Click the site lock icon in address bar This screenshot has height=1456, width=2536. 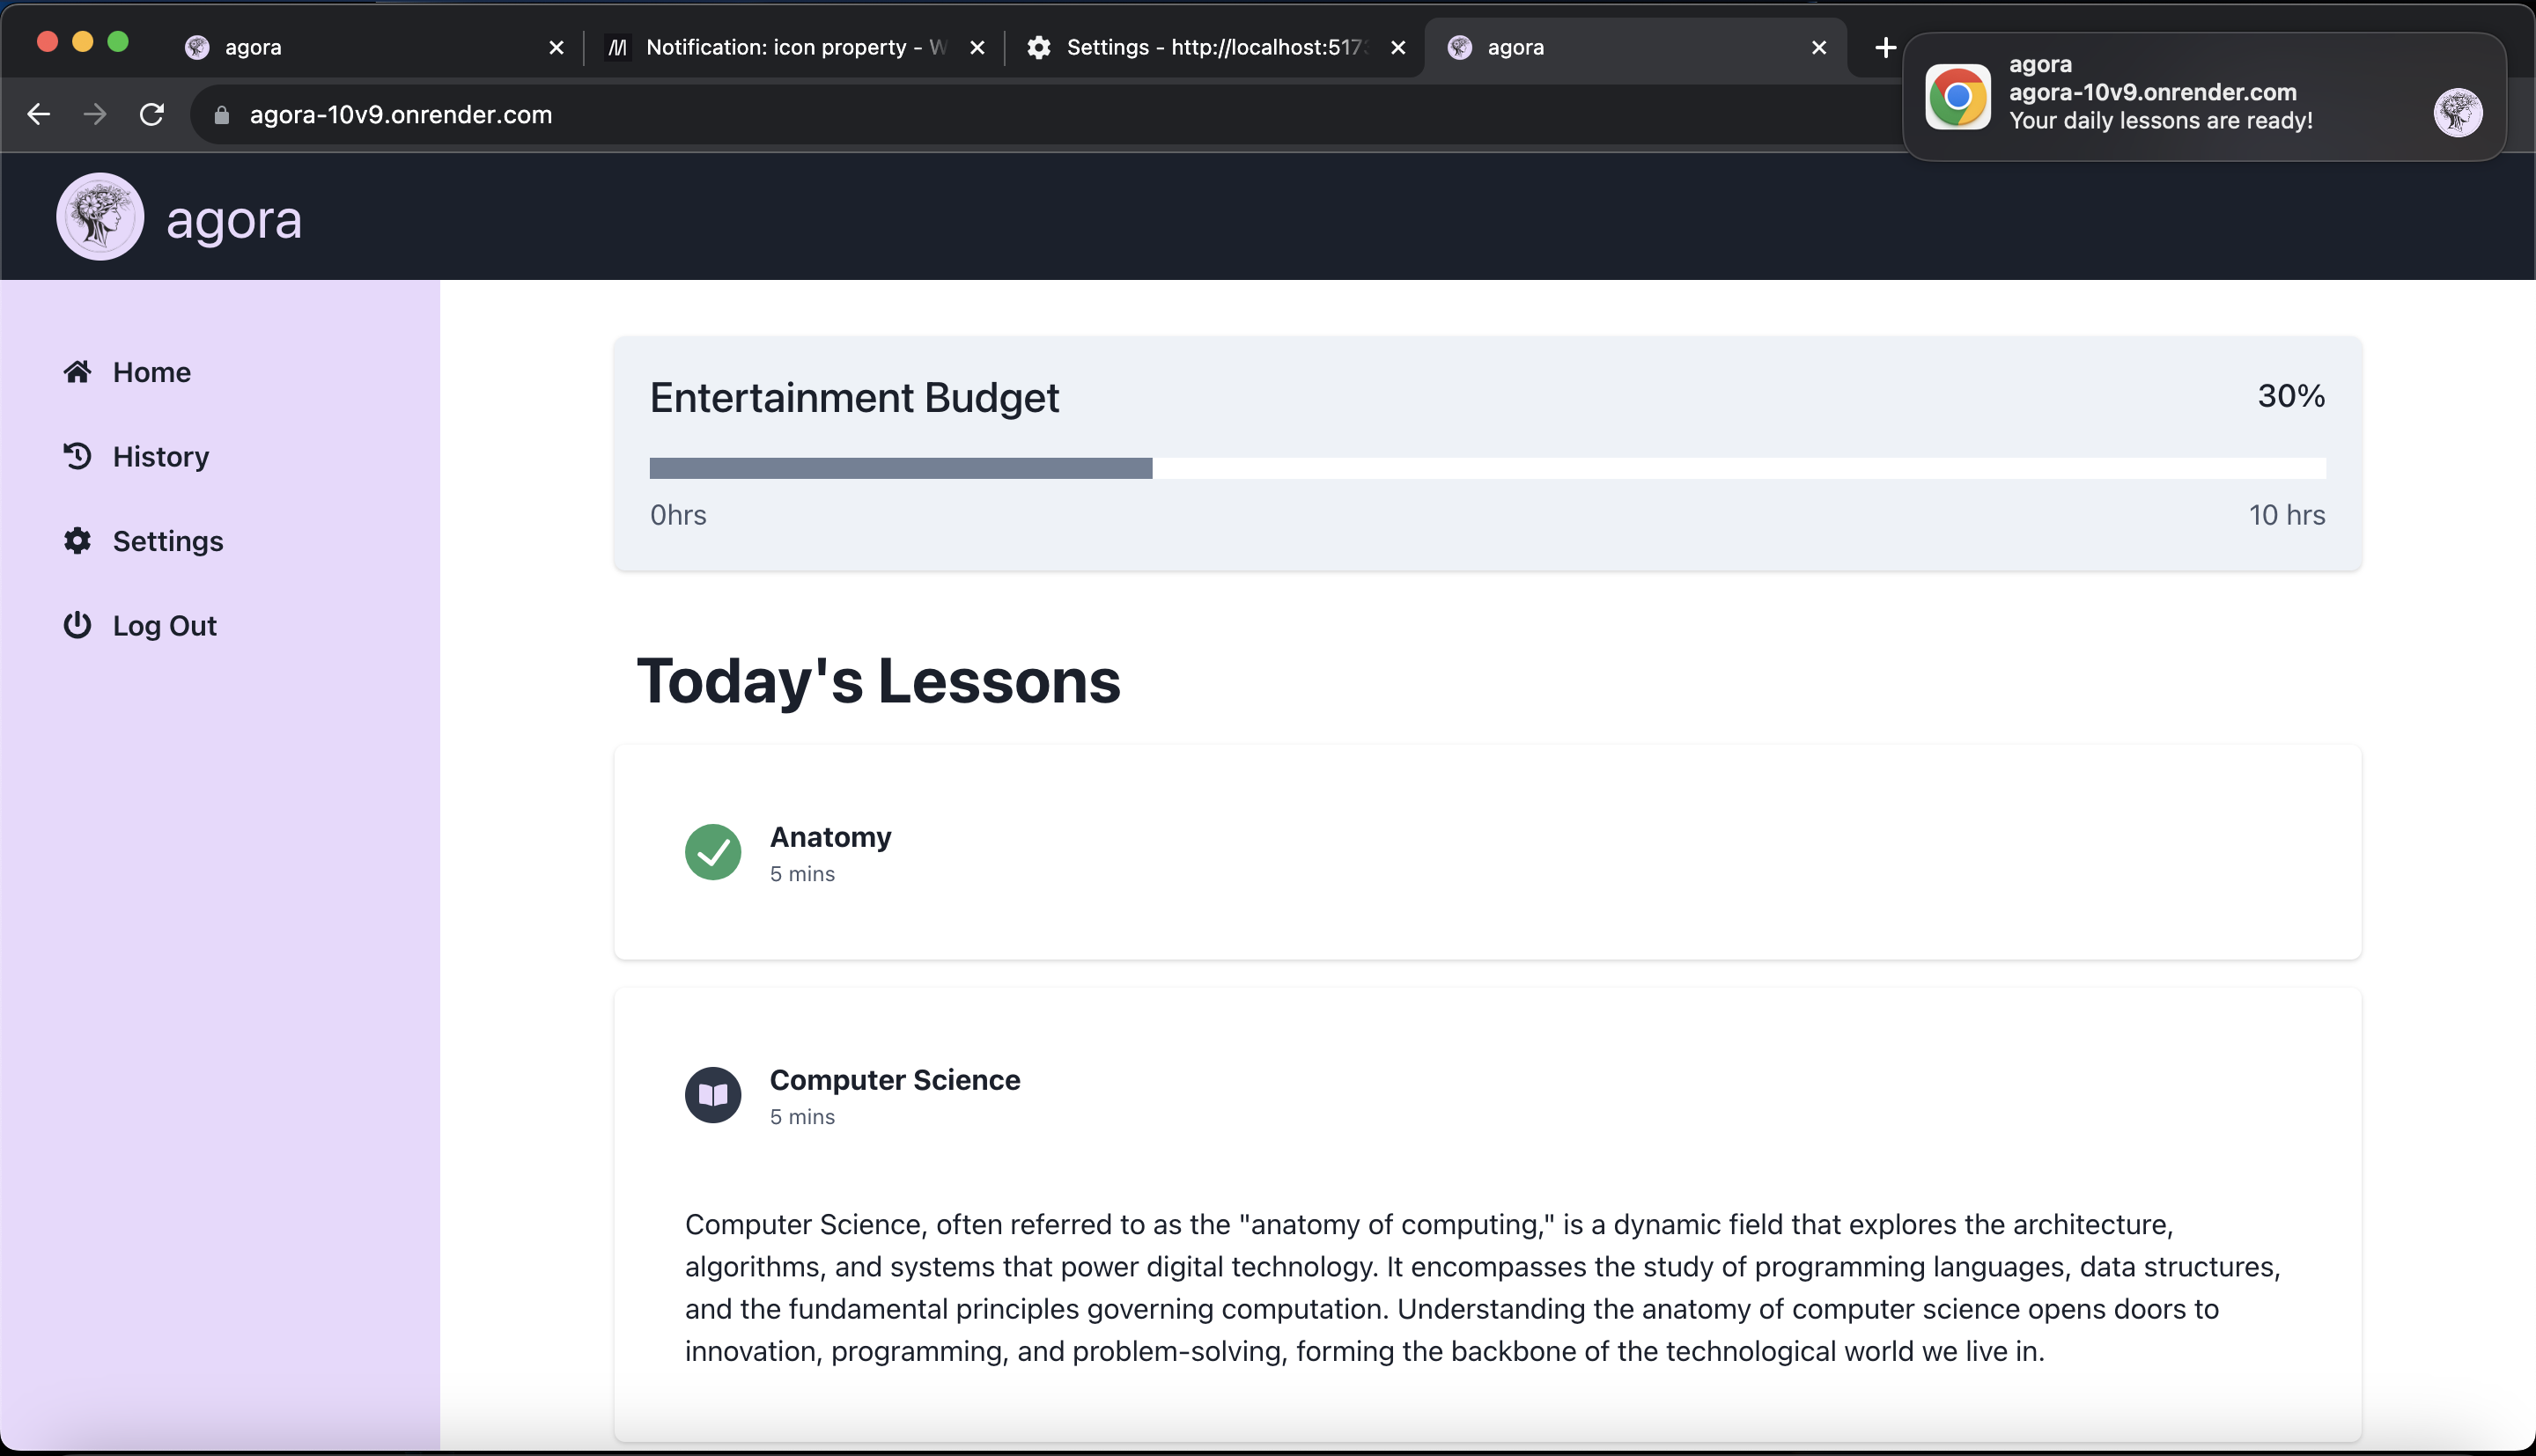click(222, 115)
